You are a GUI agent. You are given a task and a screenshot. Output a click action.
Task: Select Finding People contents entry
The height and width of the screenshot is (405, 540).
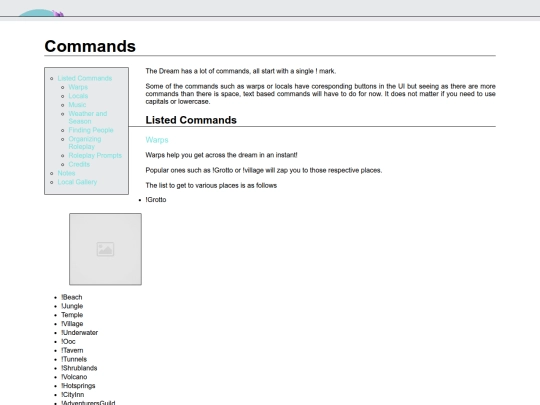pos(91,130)
